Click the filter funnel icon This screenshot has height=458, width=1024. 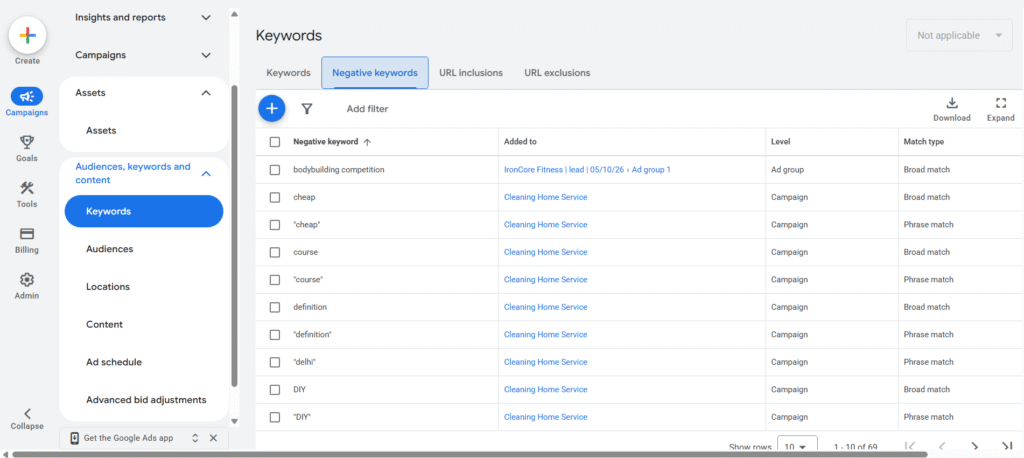tap(307, 109)
